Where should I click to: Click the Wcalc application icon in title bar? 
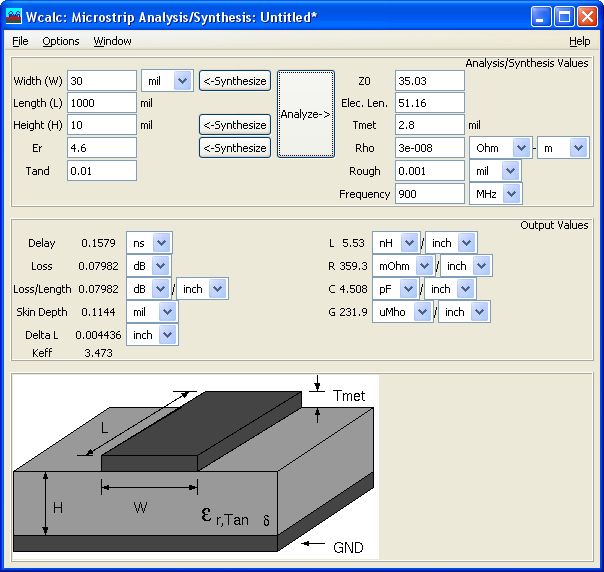coord(14,16)
